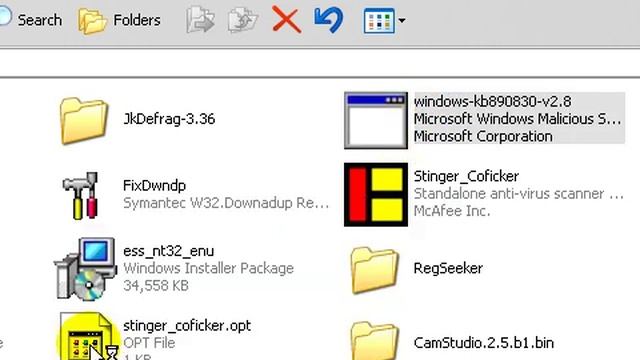Click the Search toolbar button
Screen dimensions: 640x360
(31, 20)
